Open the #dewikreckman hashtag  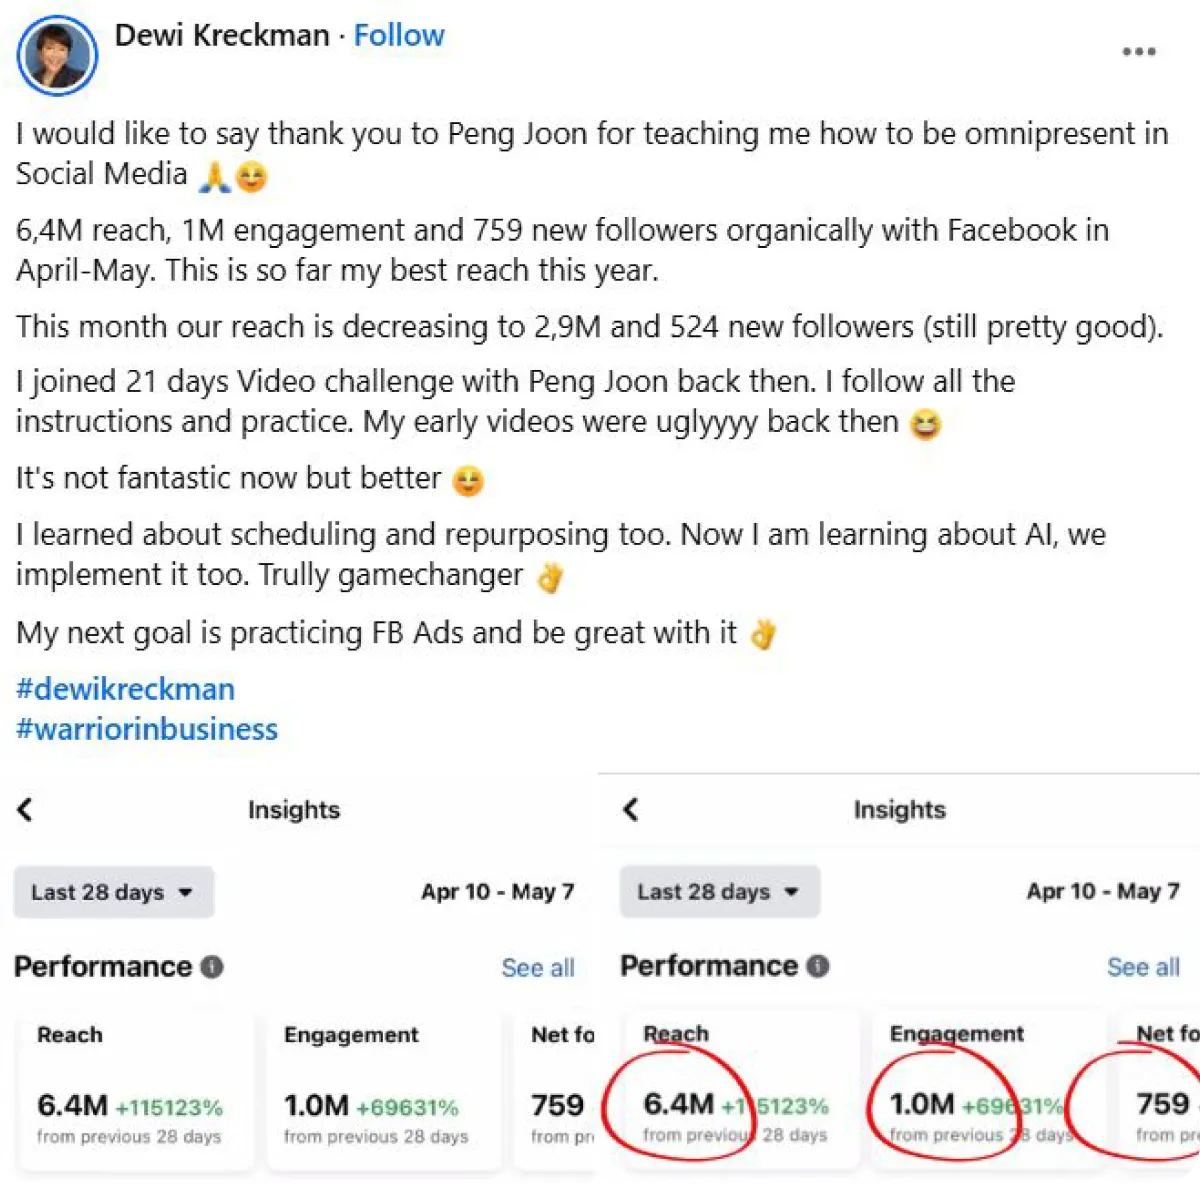pyautogui.click(x=125, y=689)
